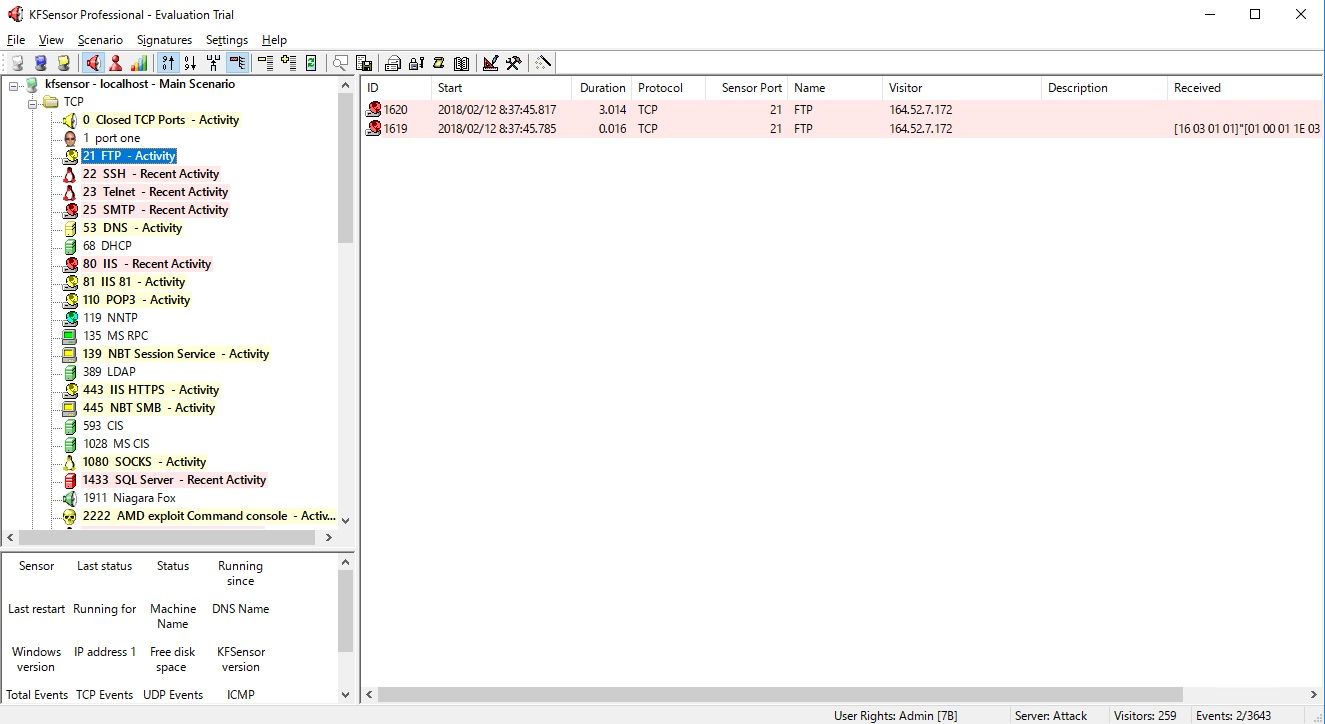Click the blue server toolbar icon
1325x724 pixels.
point(40,63)
